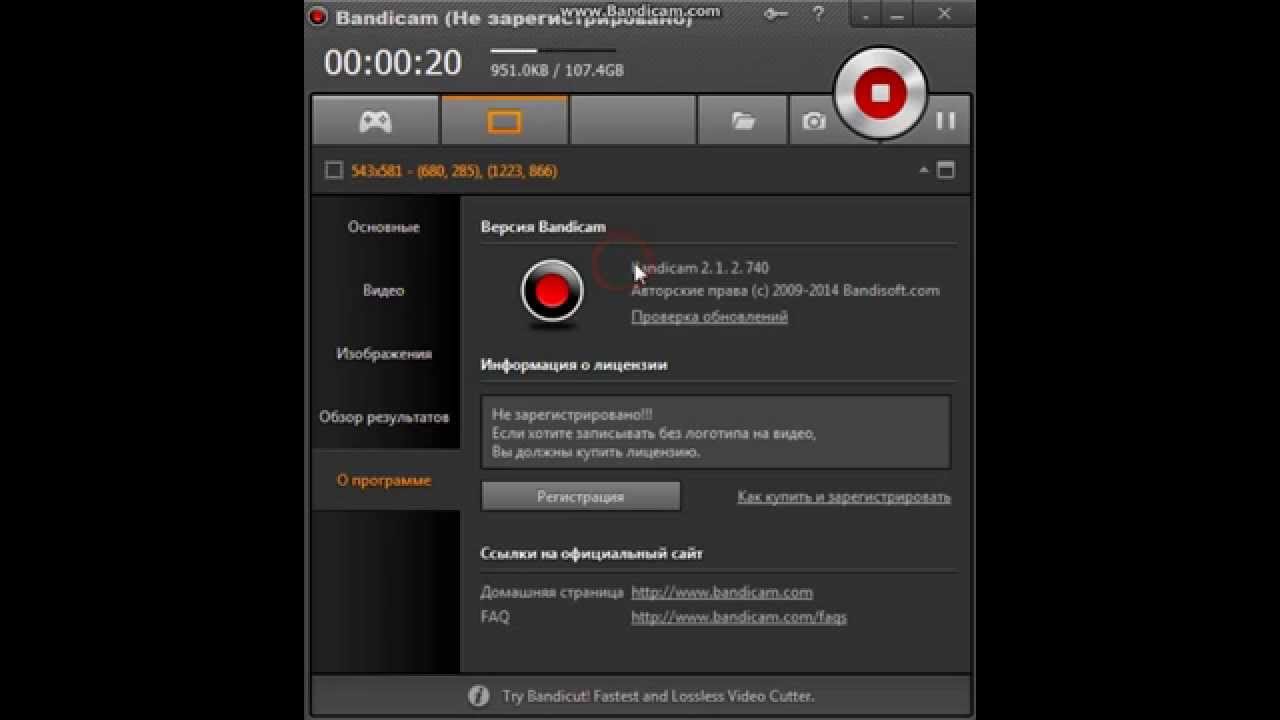
Task: Click the disk usage progress bar
Action: (553, 50)
